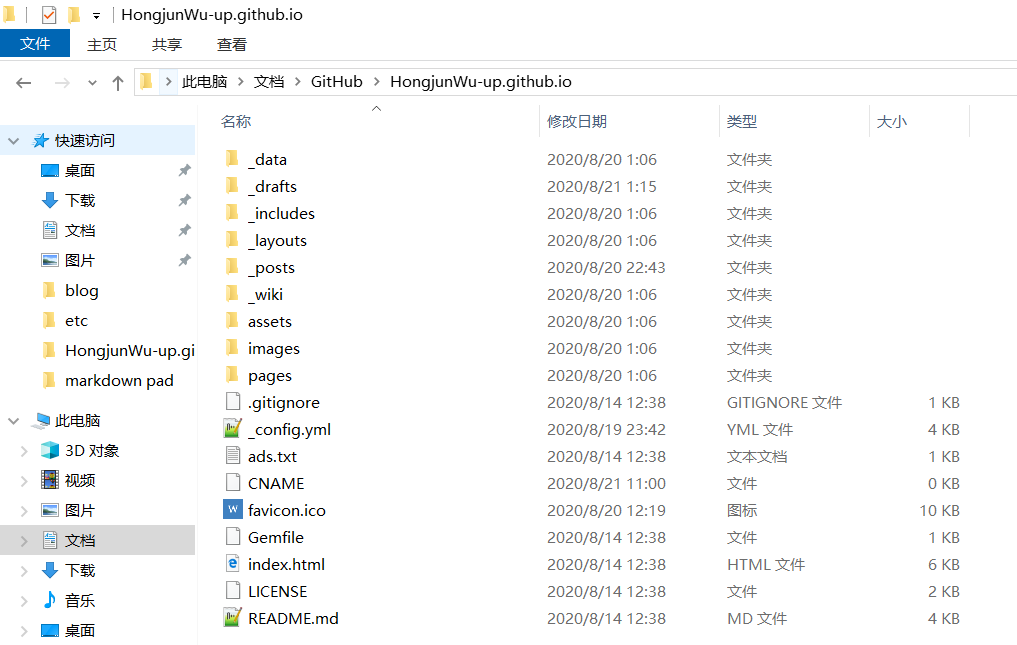Click the GITIGNORE 文件 type cell
This screenshot has width=1017, height=645.
point(784,402)
